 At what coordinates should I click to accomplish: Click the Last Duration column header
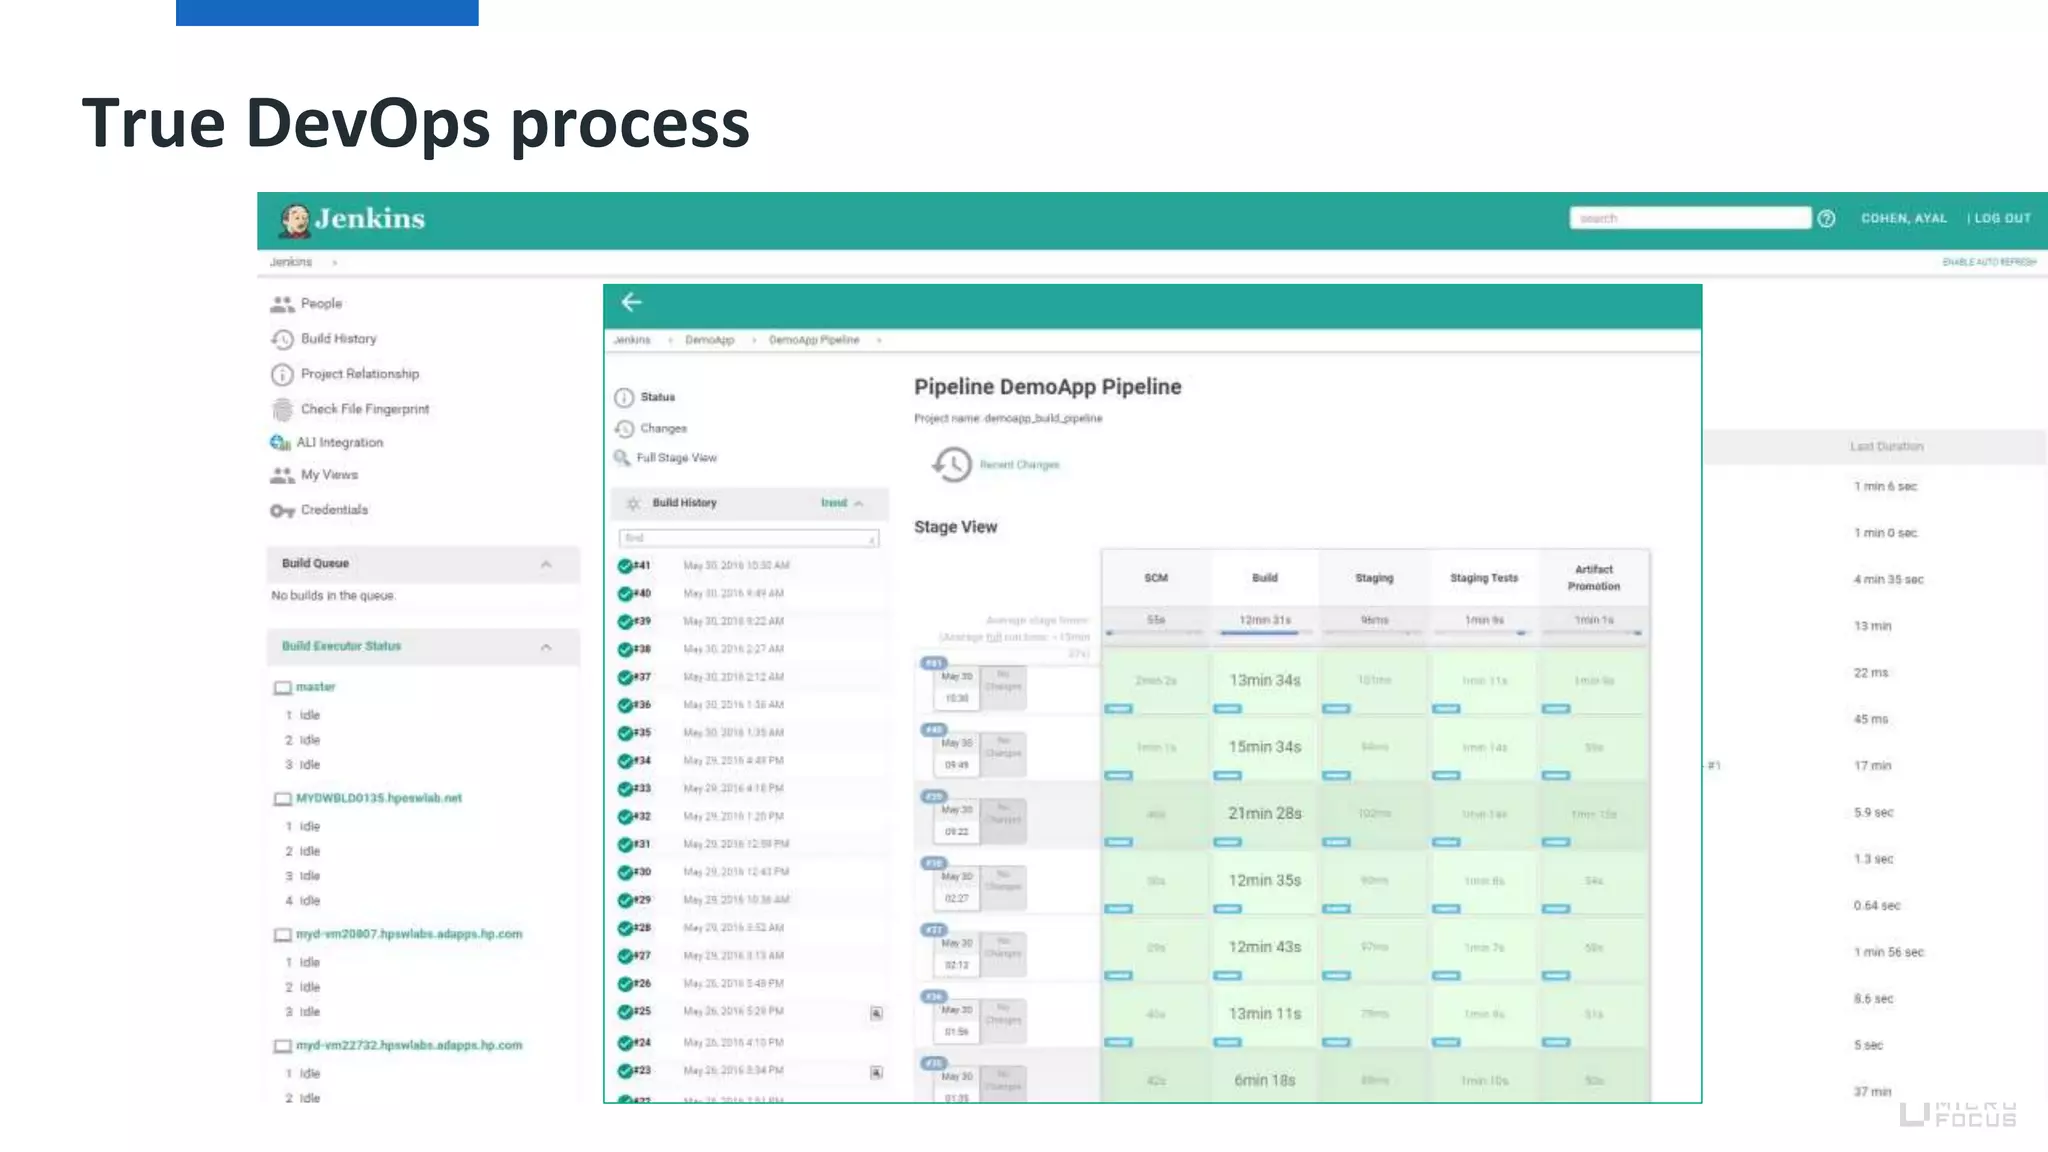[x=1886, y=447]
